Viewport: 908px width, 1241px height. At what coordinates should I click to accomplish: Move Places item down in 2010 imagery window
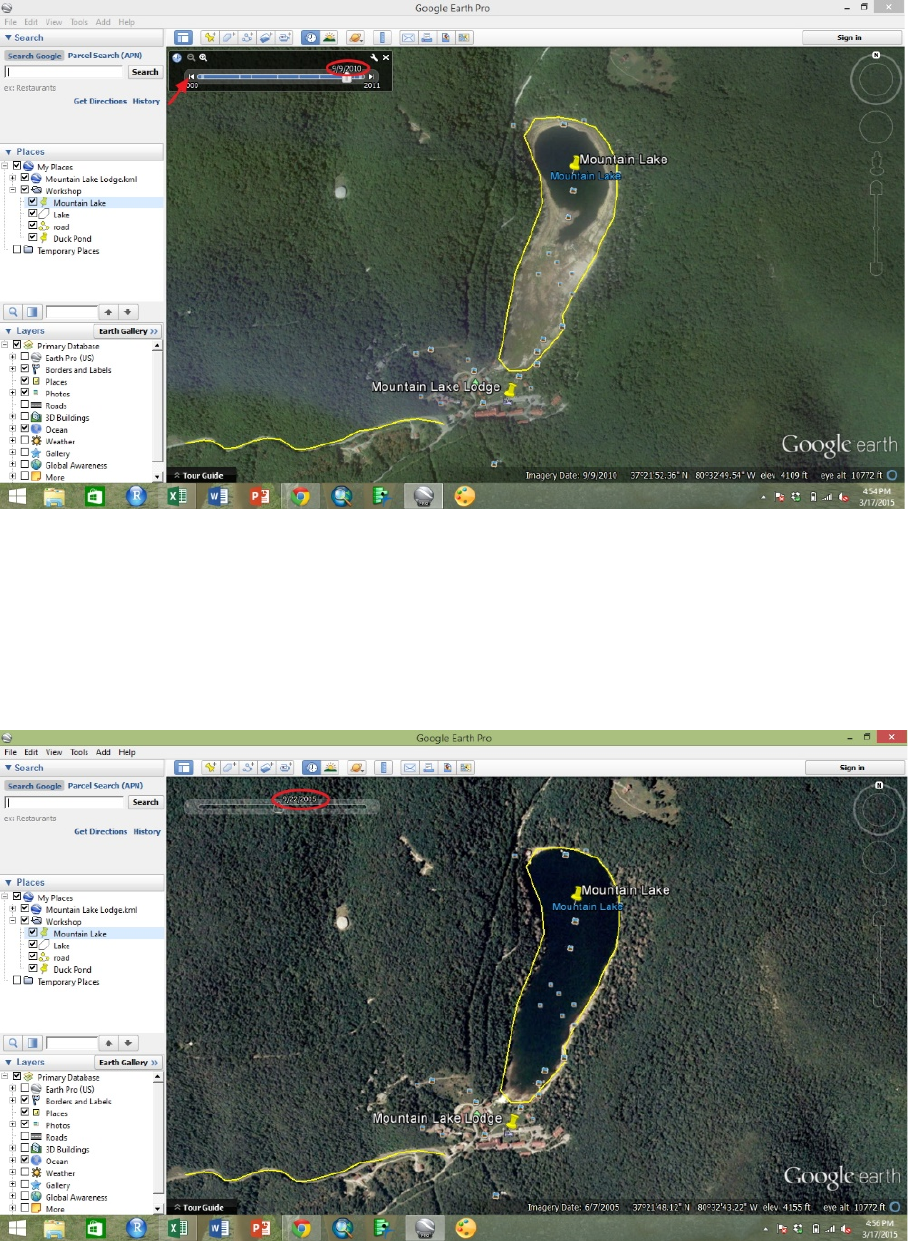[128, 312]
